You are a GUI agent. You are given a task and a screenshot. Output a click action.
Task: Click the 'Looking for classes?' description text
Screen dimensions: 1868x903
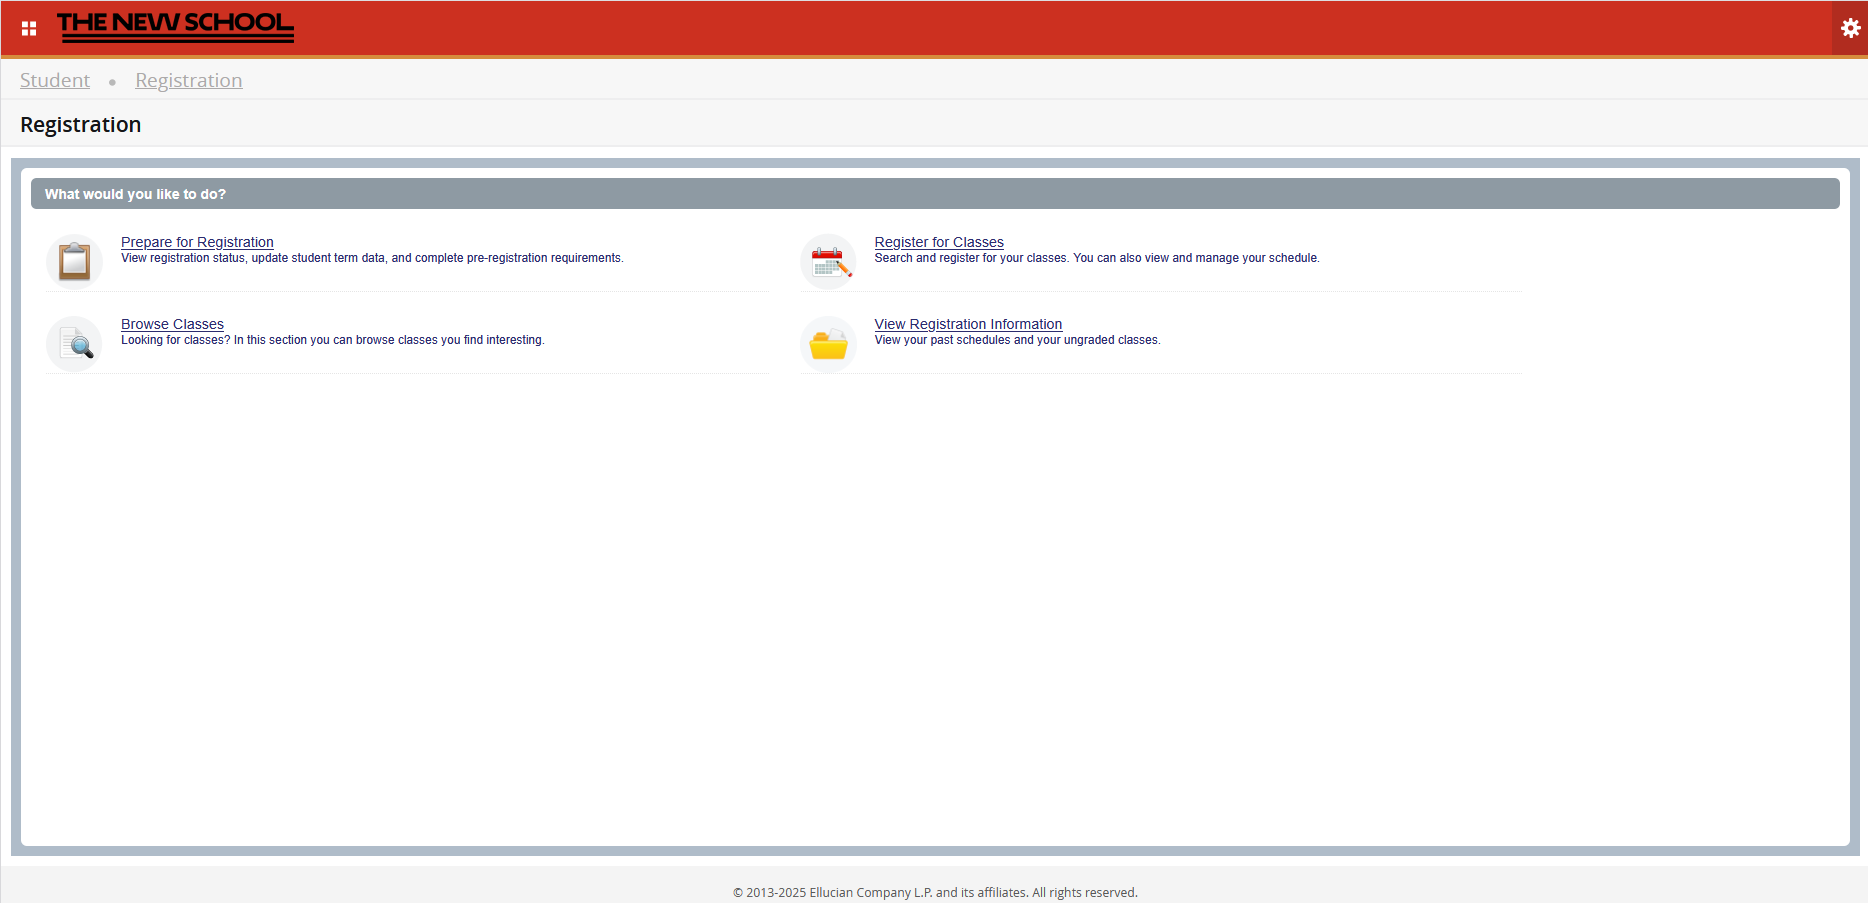(332, 340)
